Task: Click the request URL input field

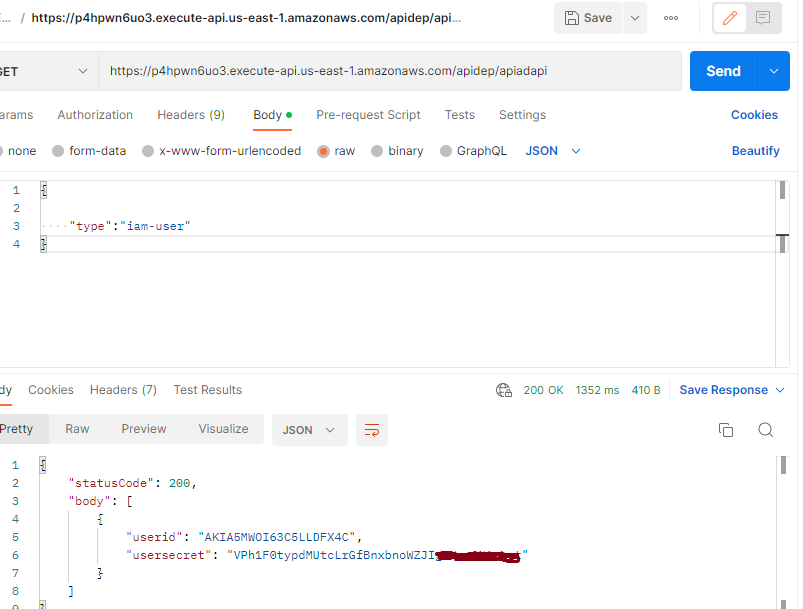Action: (x=390, y=71)
